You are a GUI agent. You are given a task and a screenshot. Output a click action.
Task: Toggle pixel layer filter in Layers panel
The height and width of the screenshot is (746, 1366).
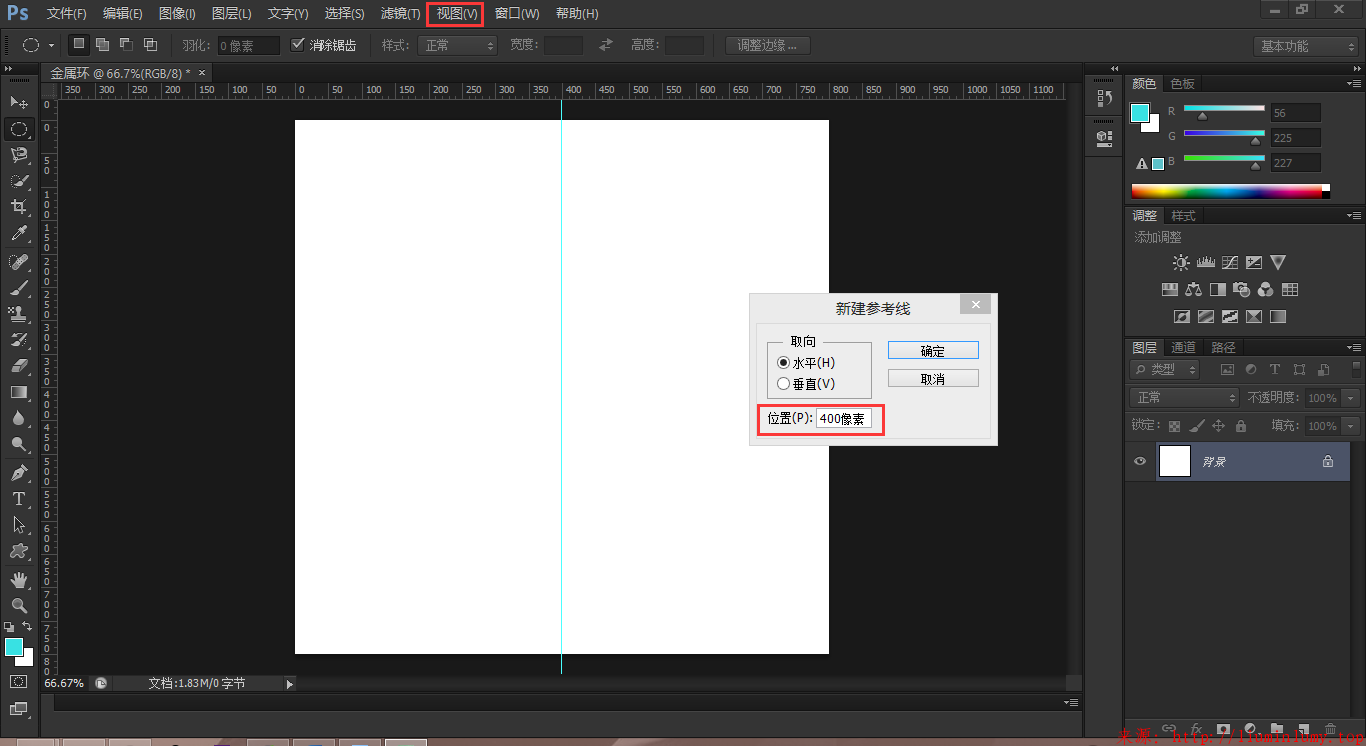point(1227,370)
